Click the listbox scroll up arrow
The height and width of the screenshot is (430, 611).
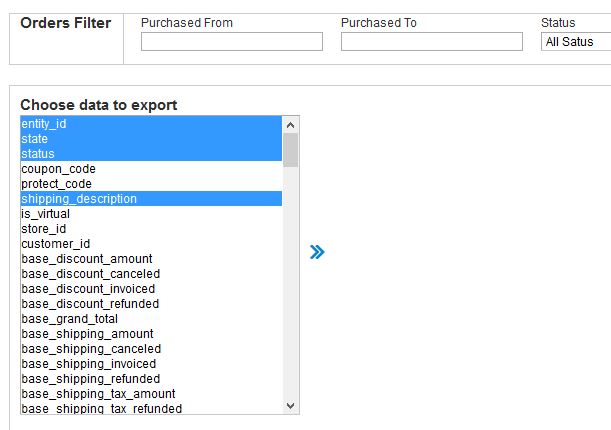[291, 125]
